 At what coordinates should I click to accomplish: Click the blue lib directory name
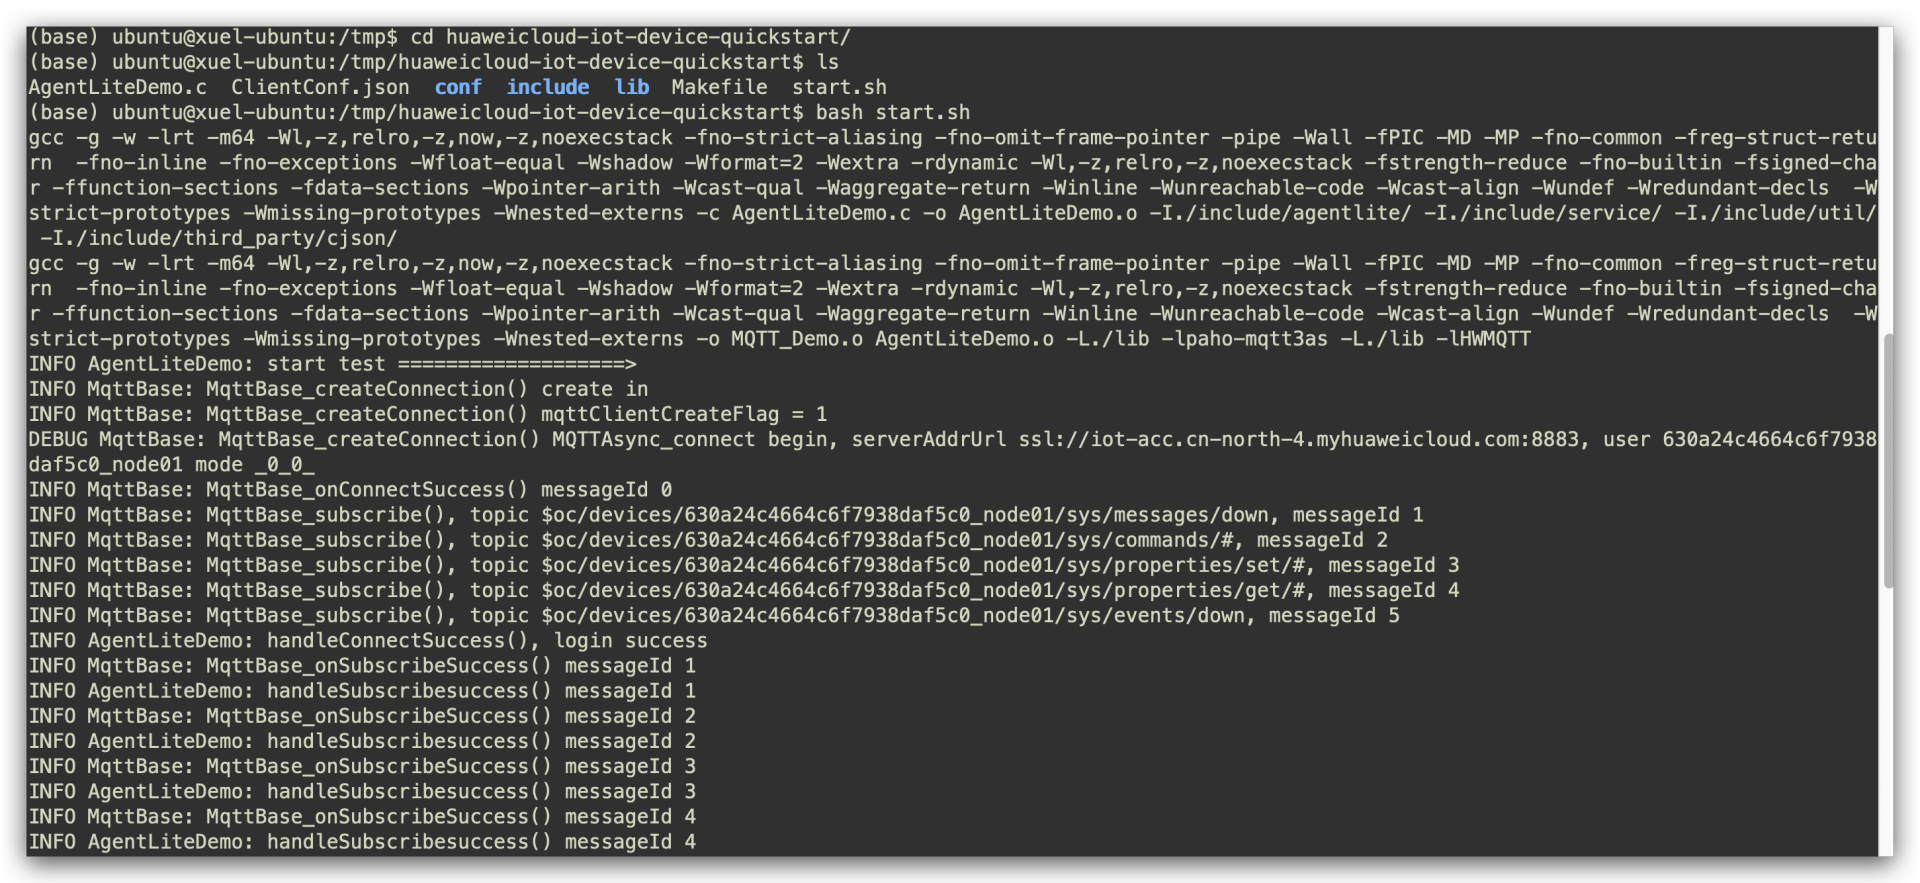coord(631,87)
